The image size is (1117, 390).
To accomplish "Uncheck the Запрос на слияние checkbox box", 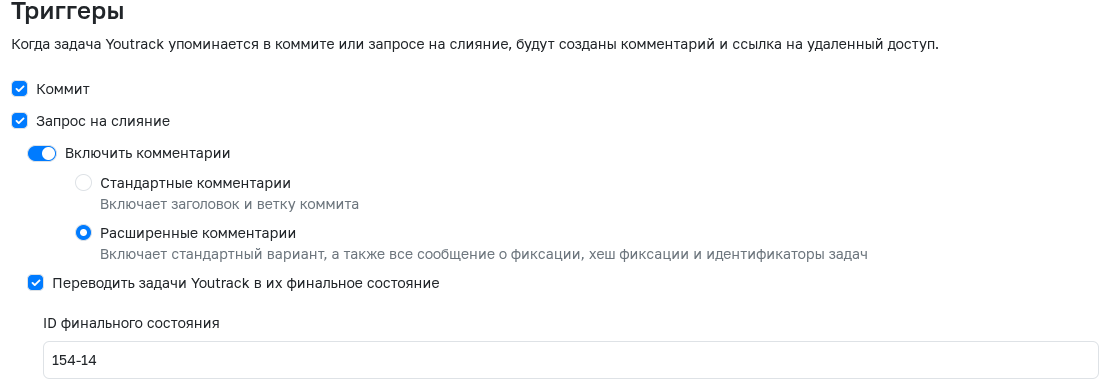I will tap(20, 121).
